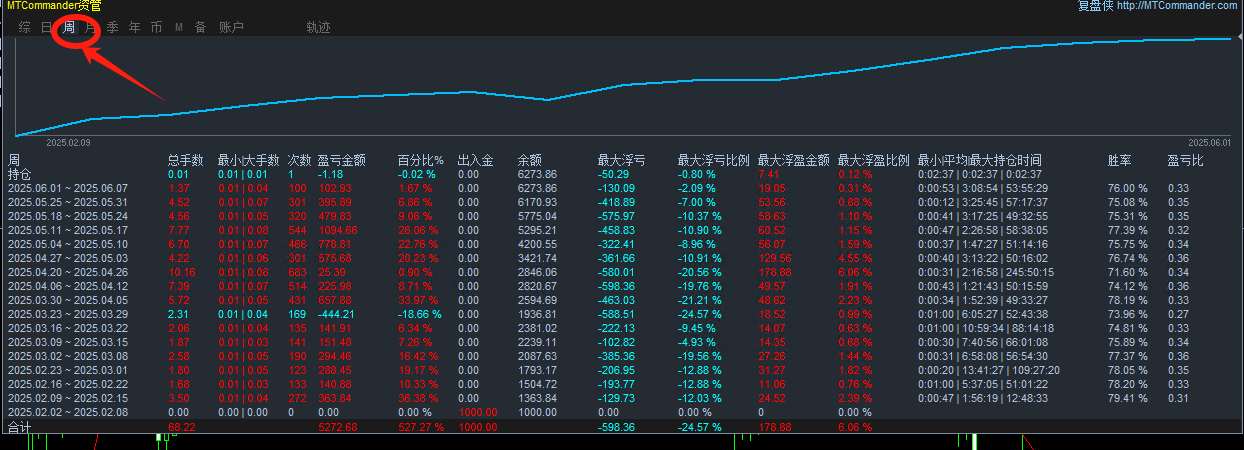Click the 总手数 column header
The height and width of the screenshot is (450, 1244).
[x=186, y=160]
